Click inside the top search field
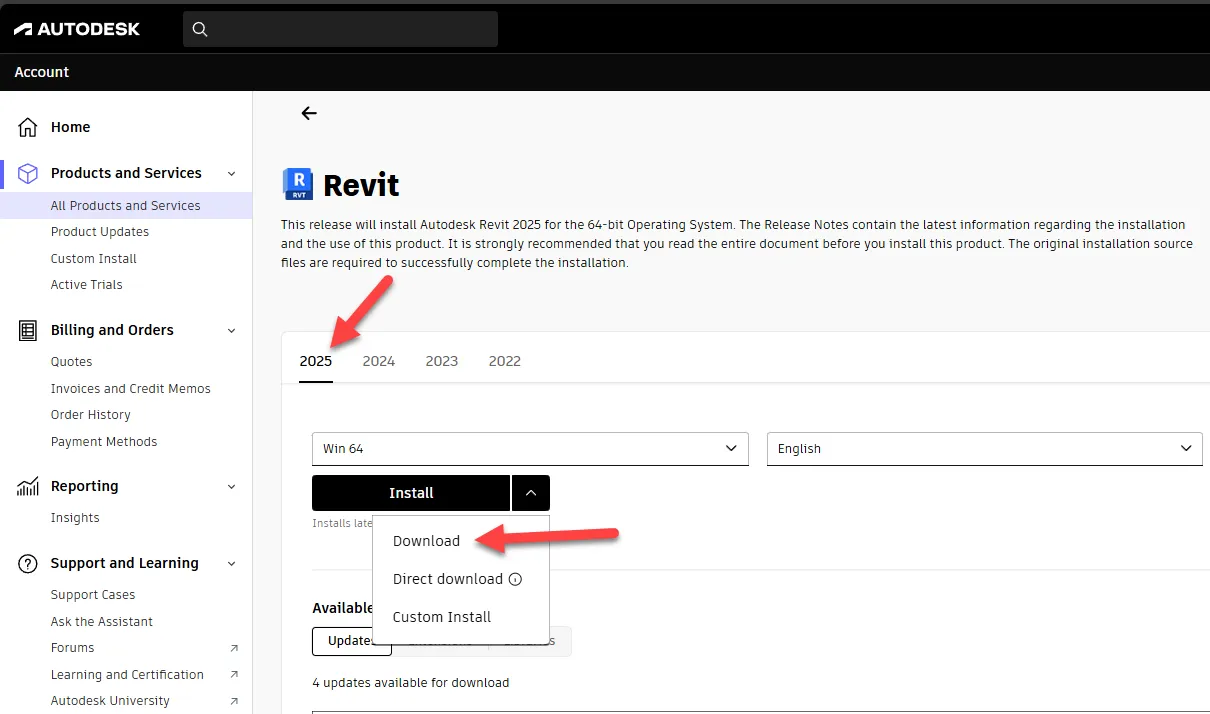 point(340,29)
